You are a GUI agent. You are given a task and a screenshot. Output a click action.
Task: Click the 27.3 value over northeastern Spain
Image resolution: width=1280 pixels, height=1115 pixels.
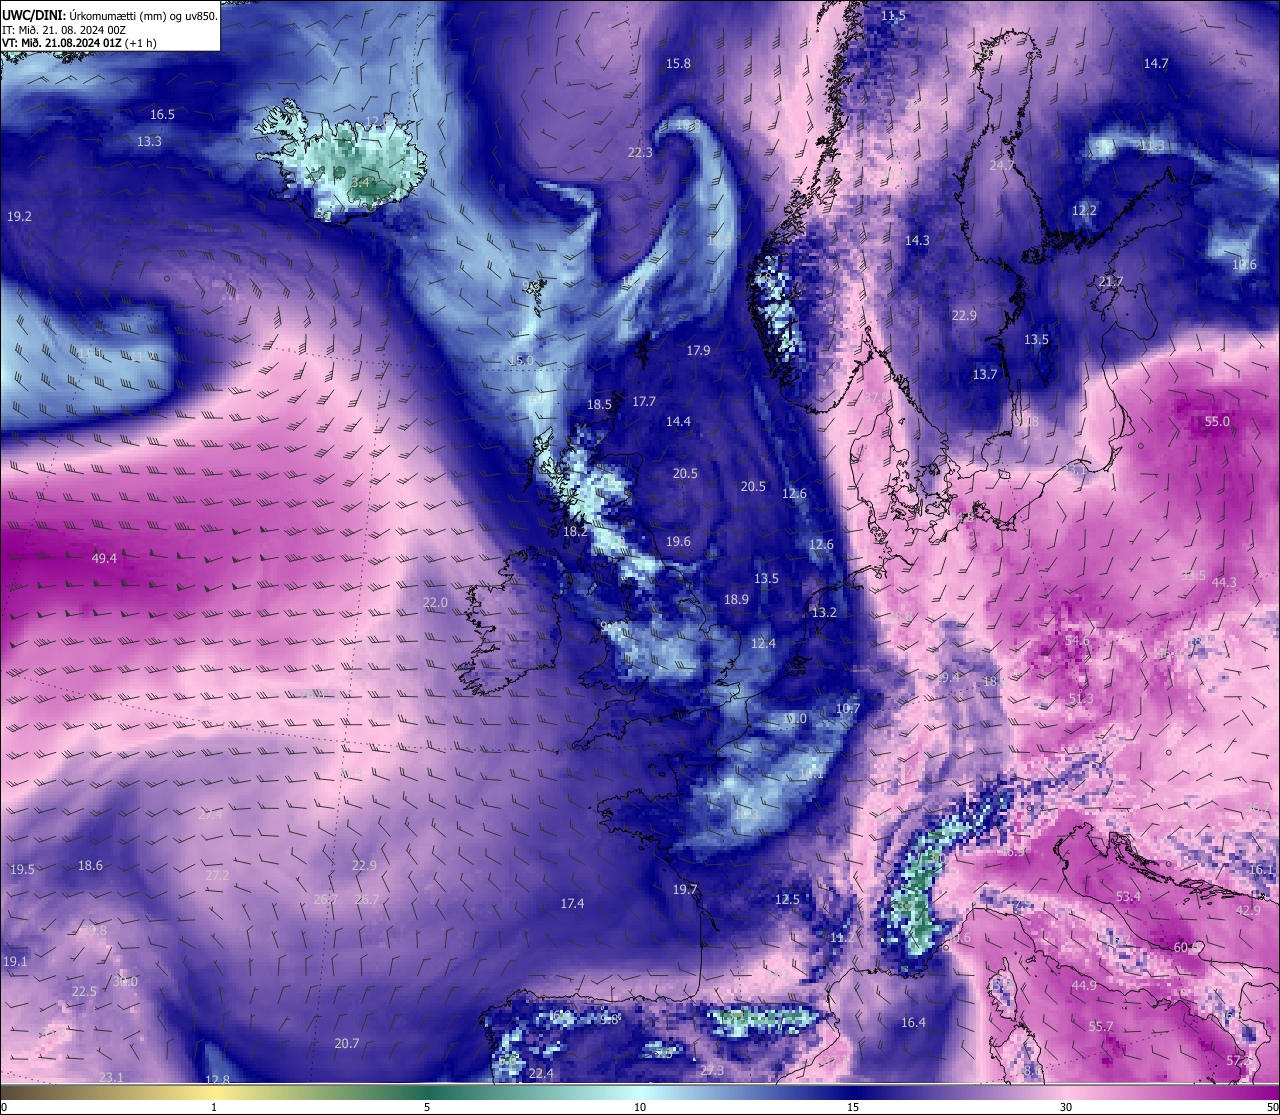pyautogui.click(x=712, y=1071)
